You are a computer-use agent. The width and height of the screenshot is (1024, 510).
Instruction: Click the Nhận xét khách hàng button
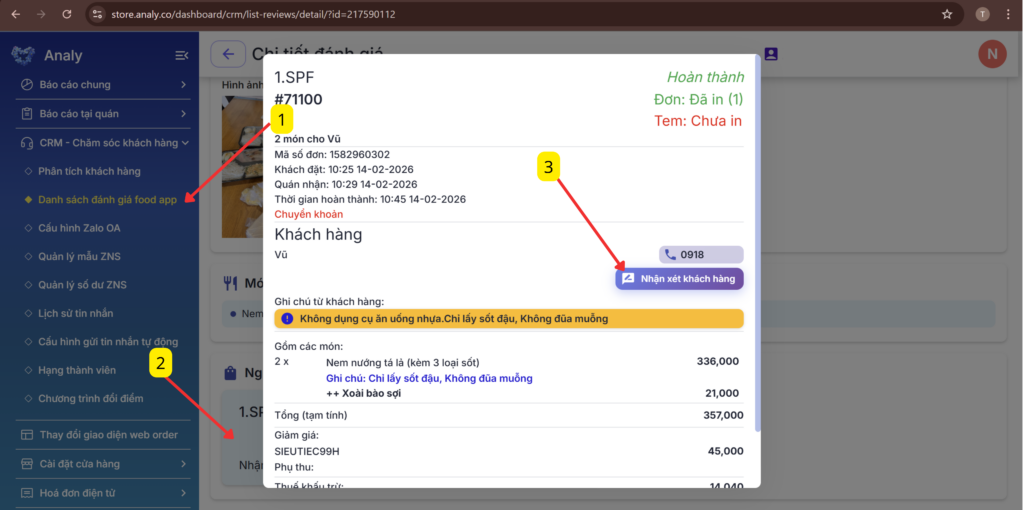679,279
